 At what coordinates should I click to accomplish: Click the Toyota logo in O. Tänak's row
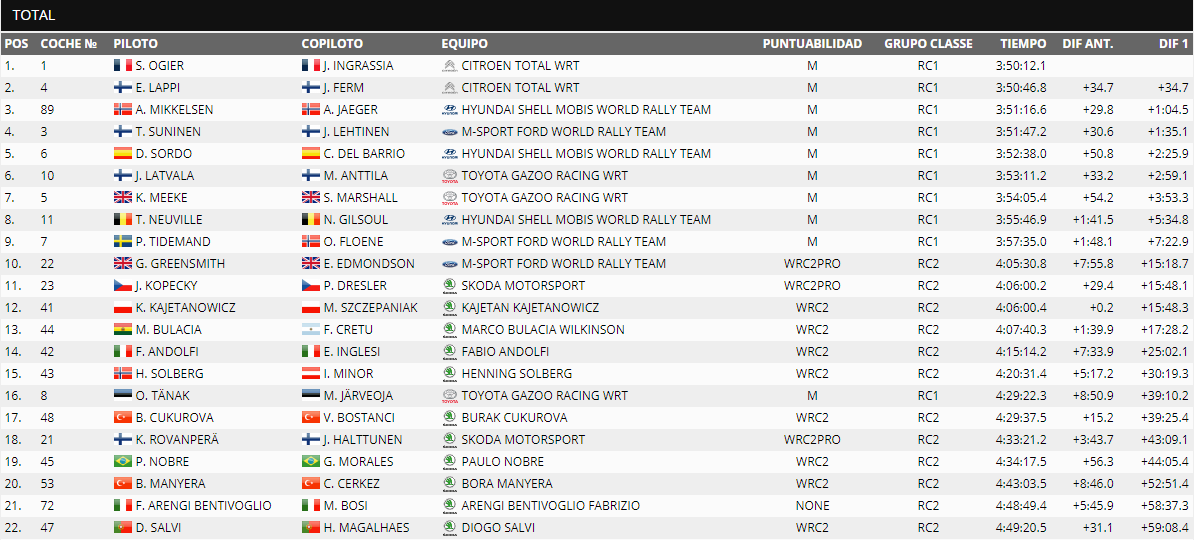tap(449, 396)
